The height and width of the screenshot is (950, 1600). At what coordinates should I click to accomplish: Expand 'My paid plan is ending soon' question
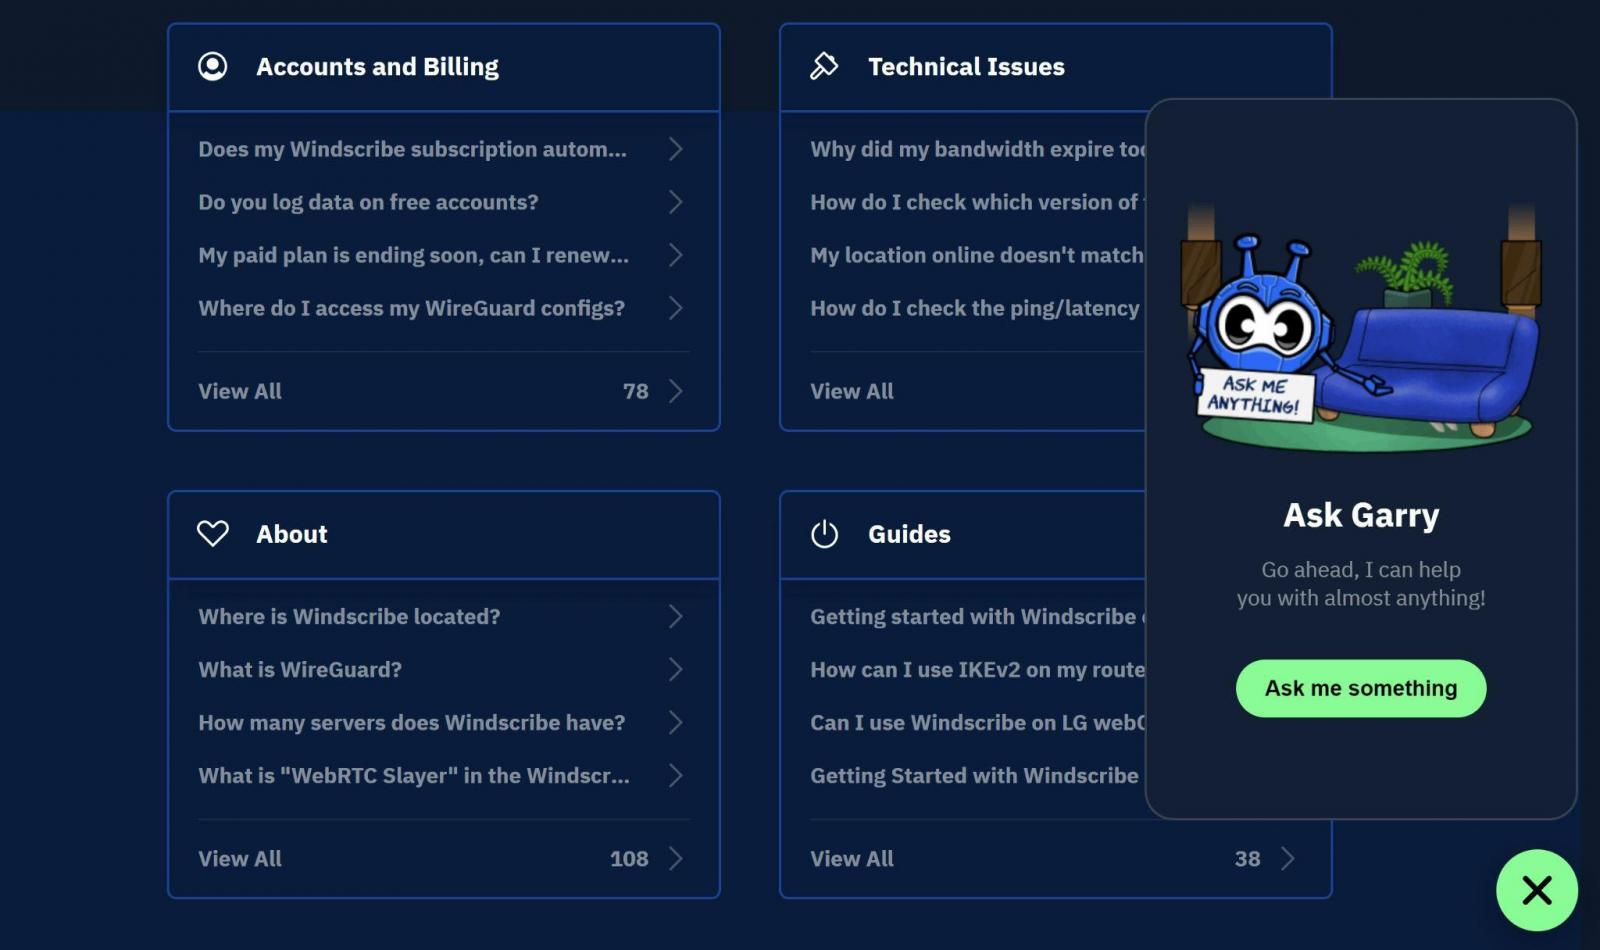tap(413, 255)
